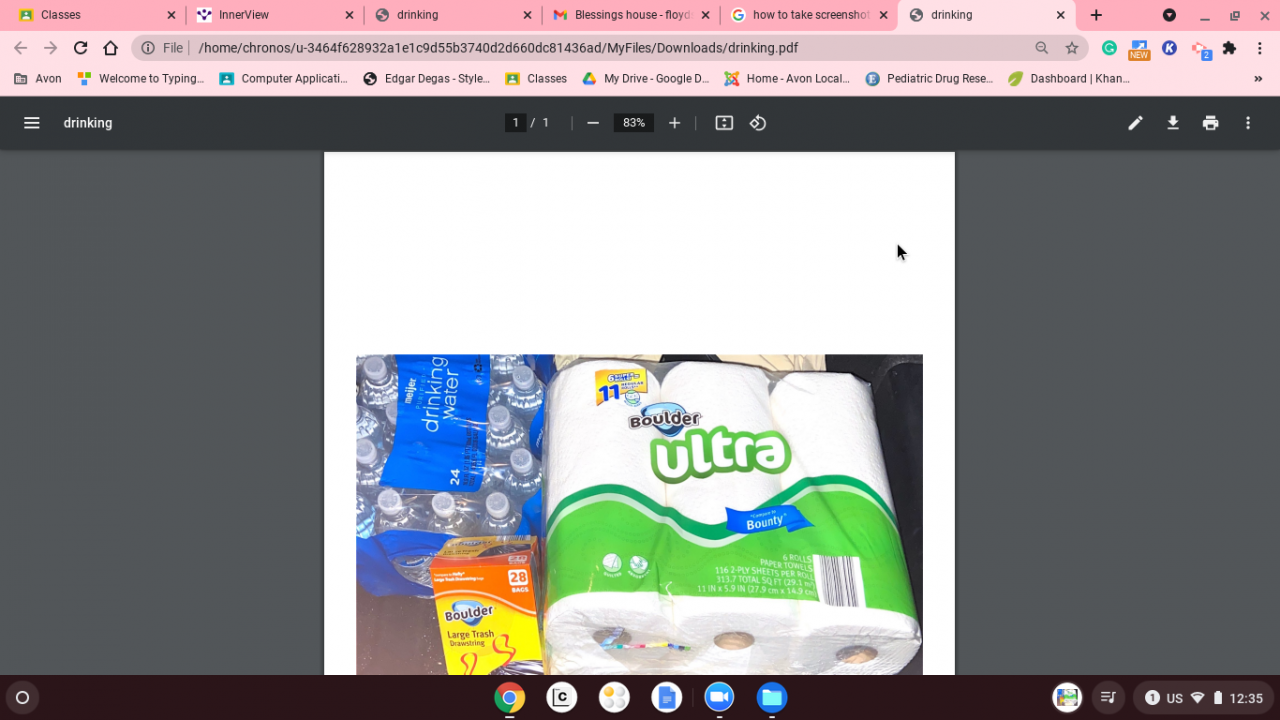Open the Classes bookmark
1280x720 pixels.
pyautogui.click(x=536, y=79)
